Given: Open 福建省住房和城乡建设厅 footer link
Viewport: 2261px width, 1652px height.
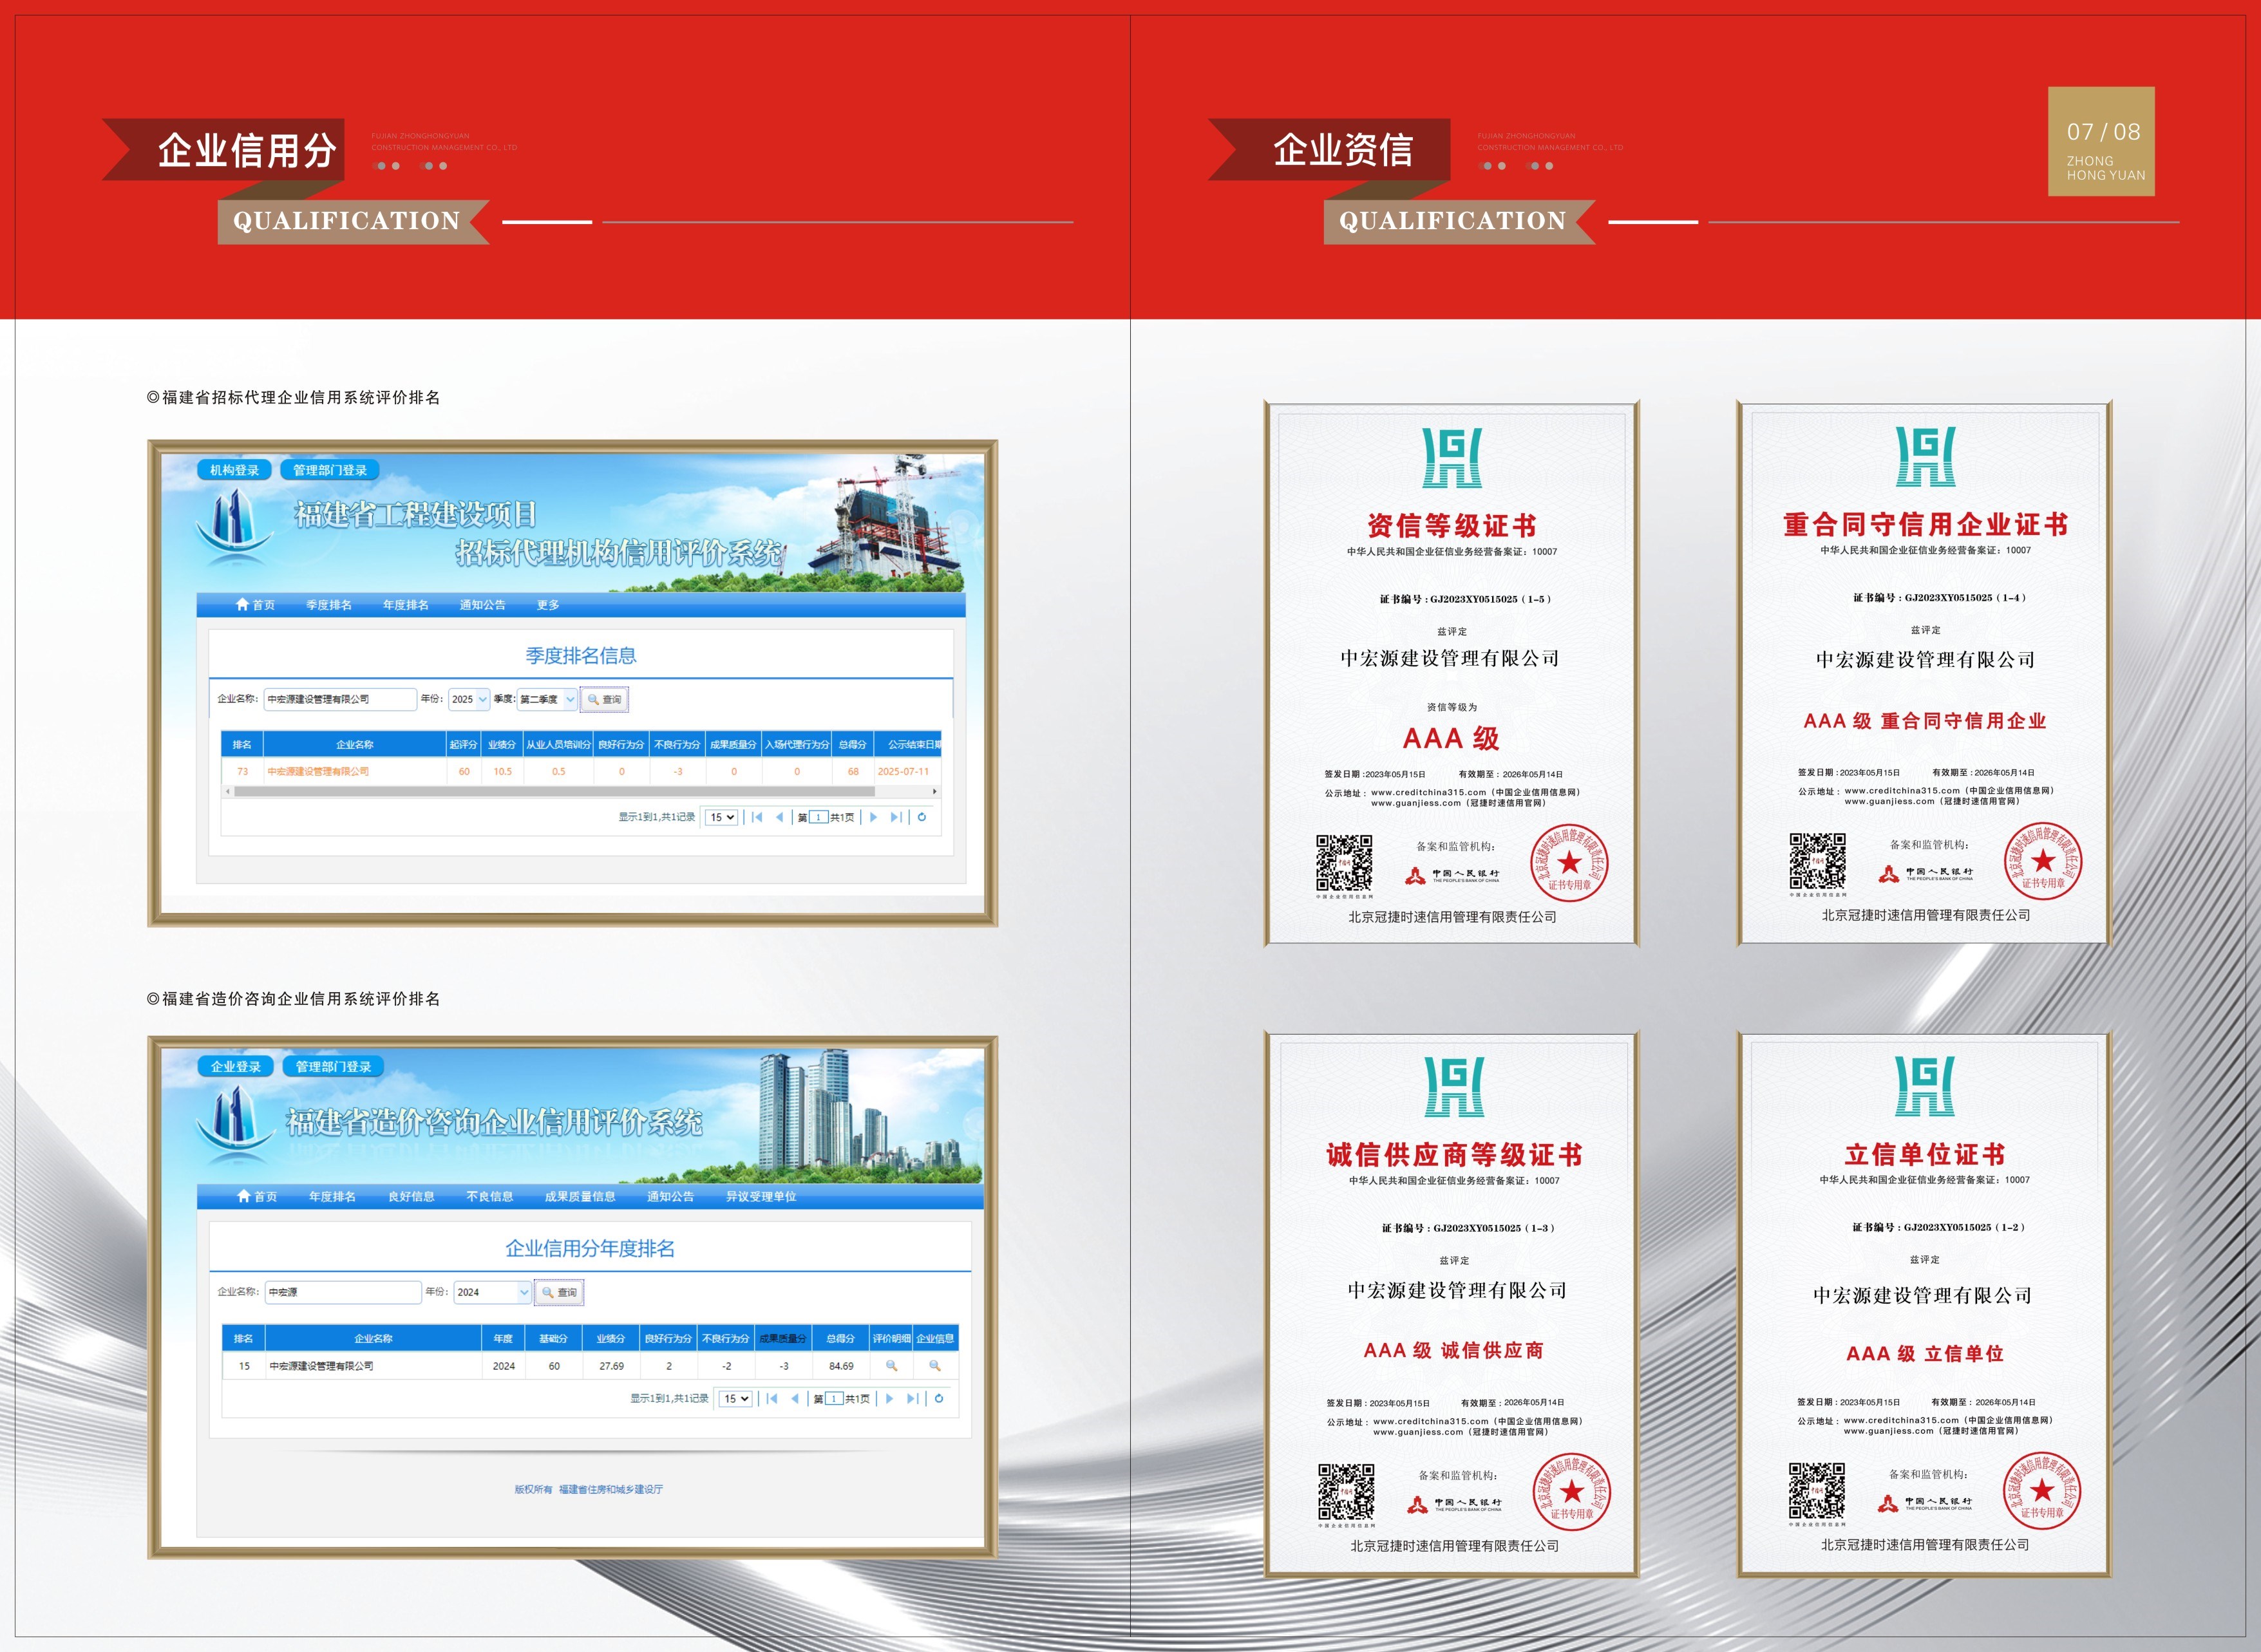Looking at the screenshot, I should pos(610,1489).
